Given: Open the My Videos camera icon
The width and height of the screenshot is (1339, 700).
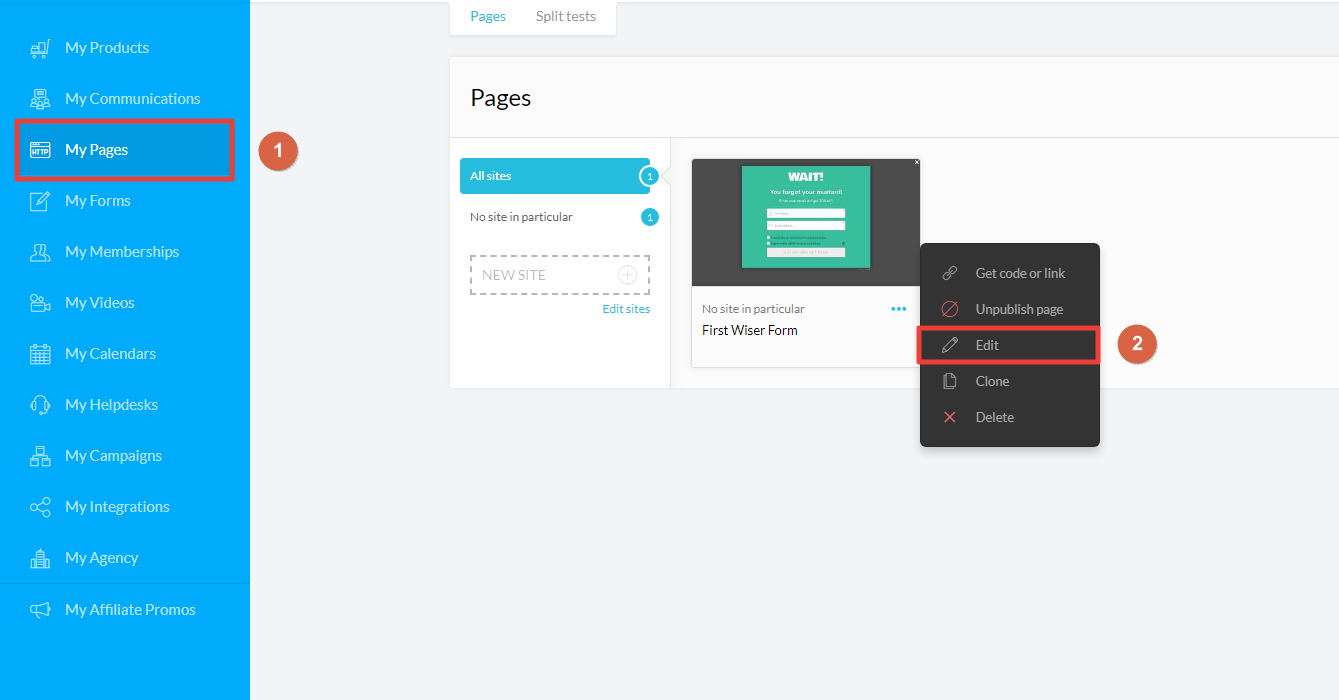Looking at the screenshot, I should pos(40,303).
